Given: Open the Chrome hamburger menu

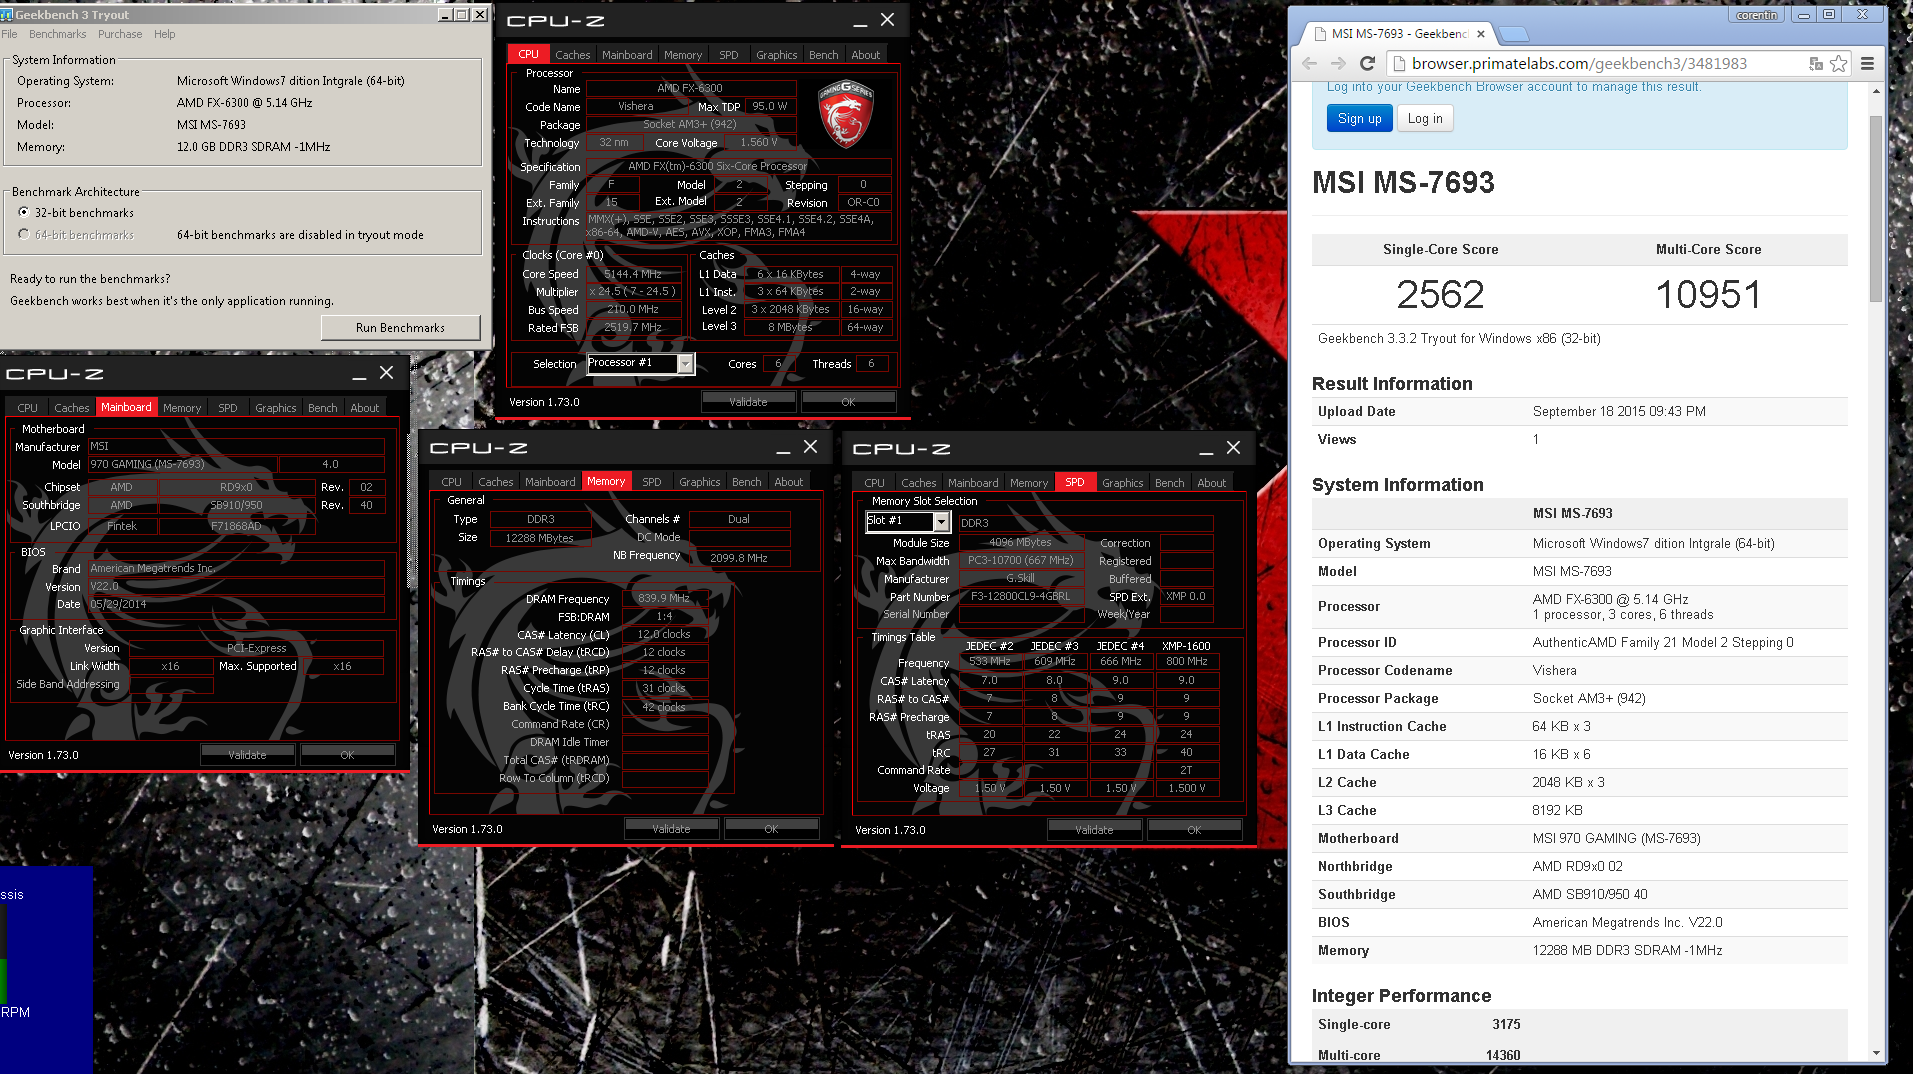Looking at the screenshot, I should 1867,64.
